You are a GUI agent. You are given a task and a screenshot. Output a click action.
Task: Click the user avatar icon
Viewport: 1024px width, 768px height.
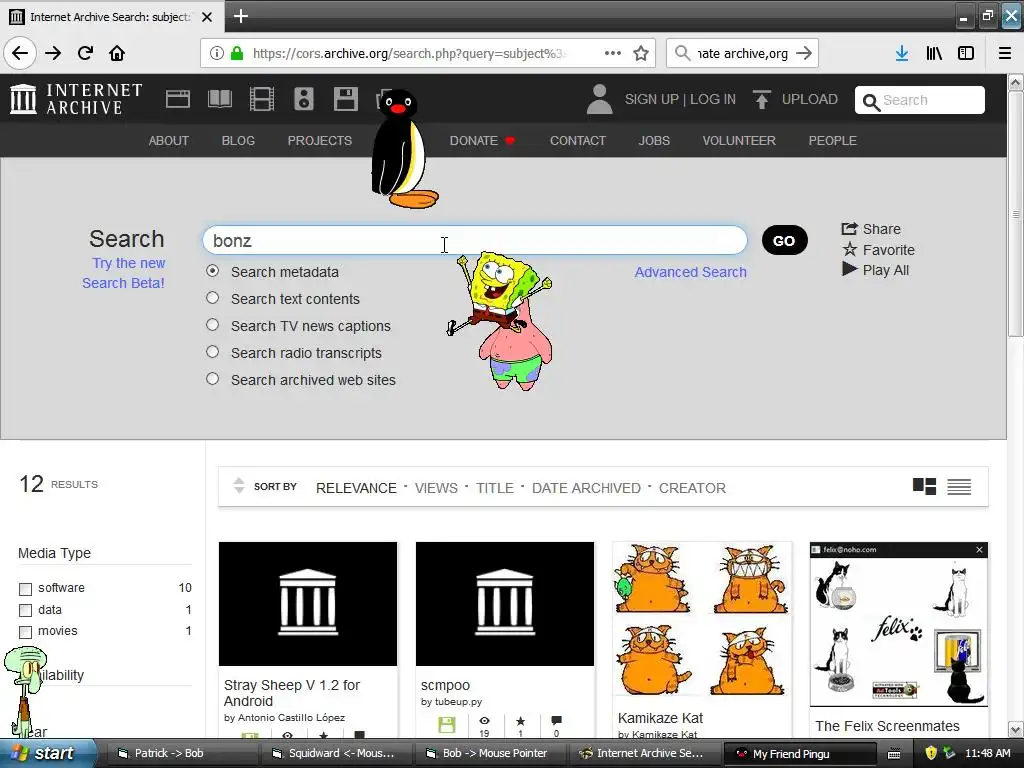click(x=599, y=99)
